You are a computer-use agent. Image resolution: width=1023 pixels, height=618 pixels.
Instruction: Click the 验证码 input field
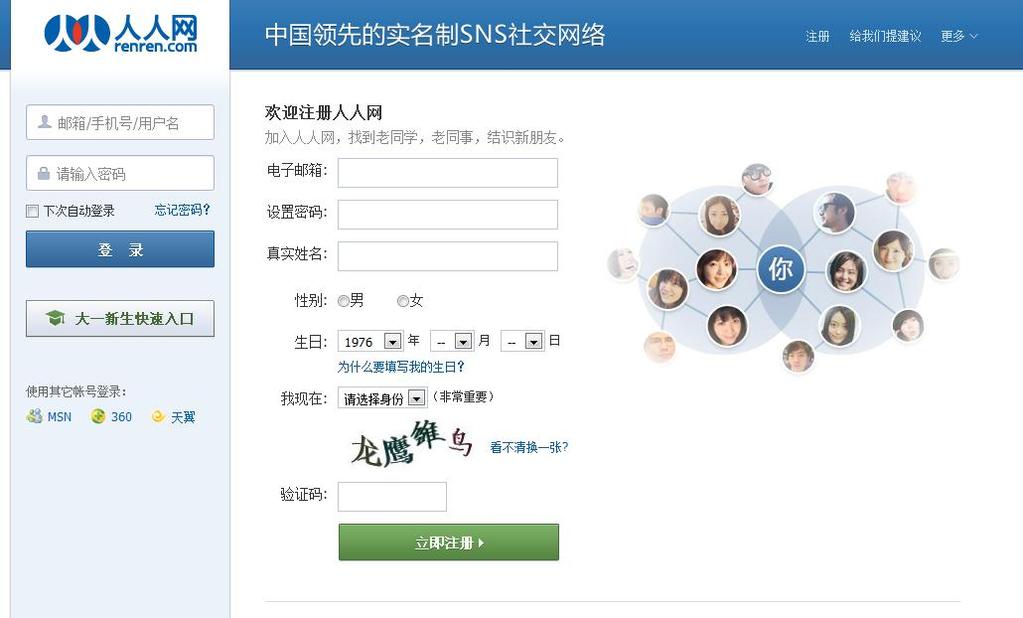[392, 497]
